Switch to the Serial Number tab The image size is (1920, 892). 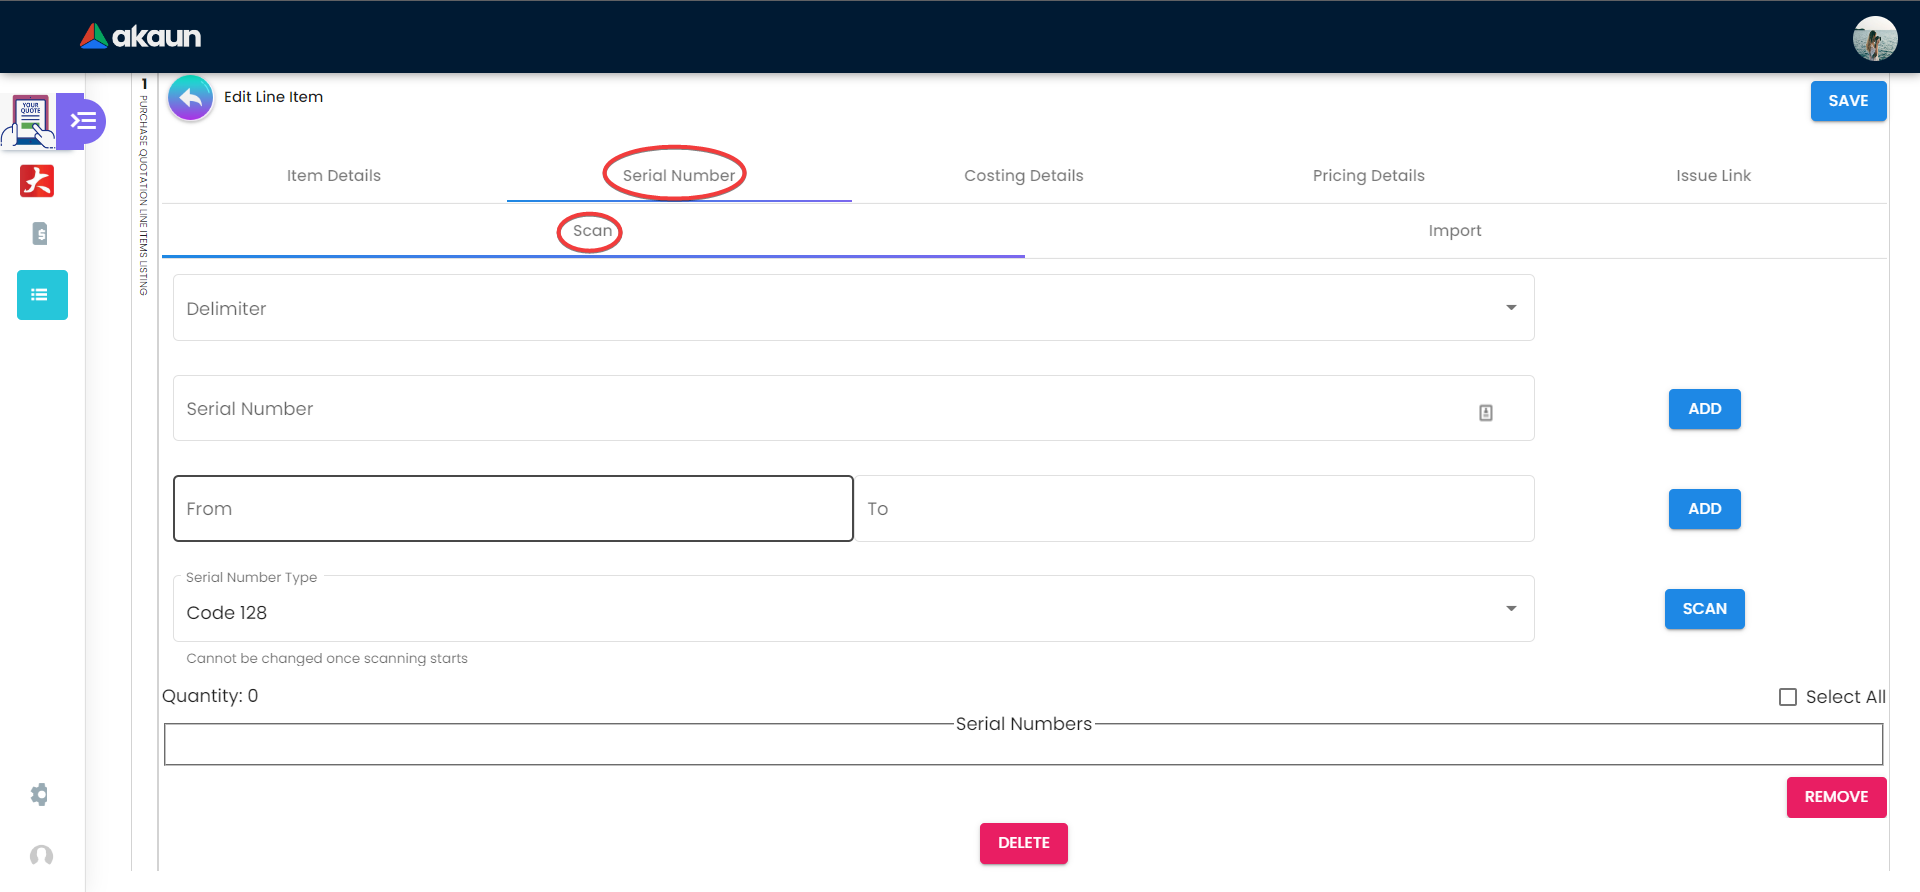[x=679, y=176]
